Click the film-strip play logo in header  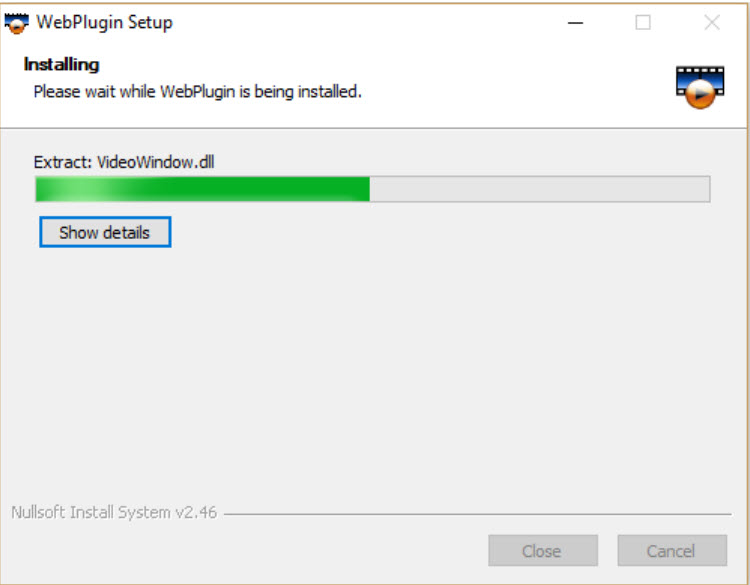(x=700, y=88)
